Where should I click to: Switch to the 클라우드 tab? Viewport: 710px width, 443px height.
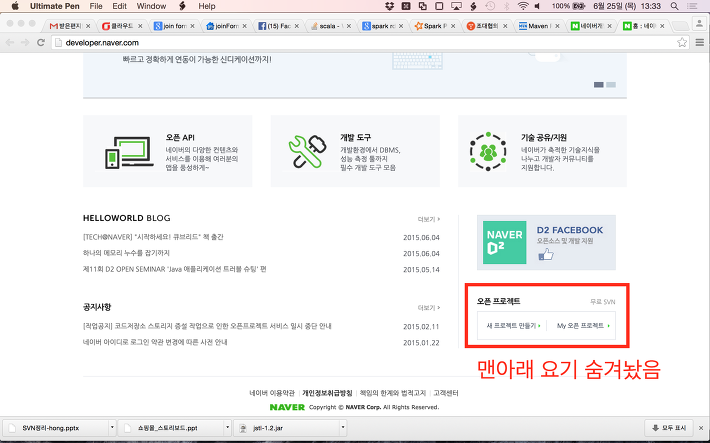121,26
